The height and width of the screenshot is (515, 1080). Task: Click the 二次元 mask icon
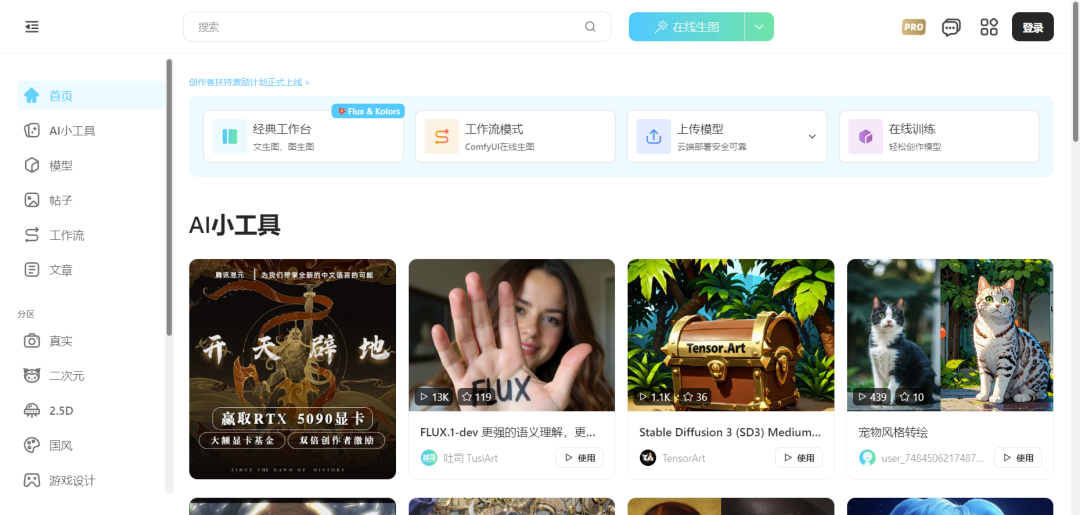(32, 375)
